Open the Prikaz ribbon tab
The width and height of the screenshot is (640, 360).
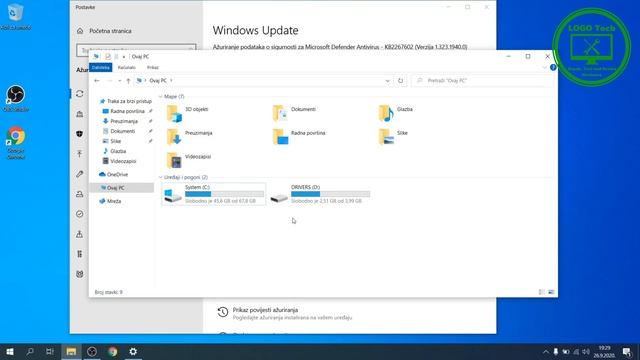click(153, 67)
